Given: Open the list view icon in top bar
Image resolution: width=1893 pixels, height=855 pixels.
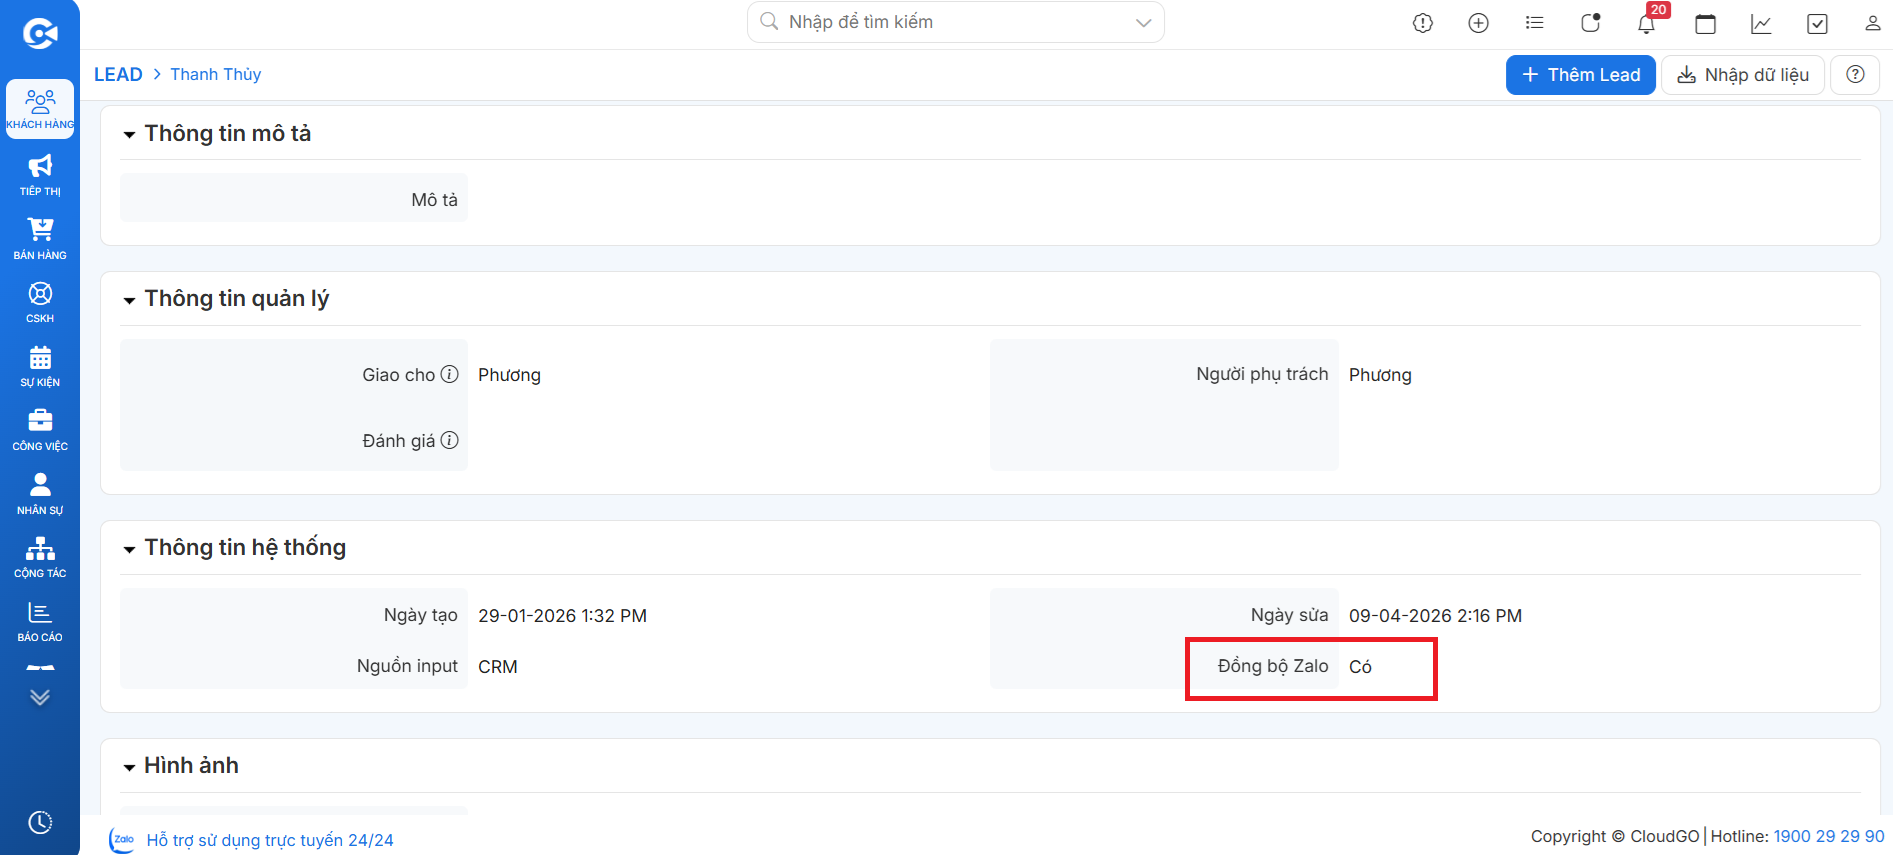Looking at the screenshot, I should (x=1535, y=23).
